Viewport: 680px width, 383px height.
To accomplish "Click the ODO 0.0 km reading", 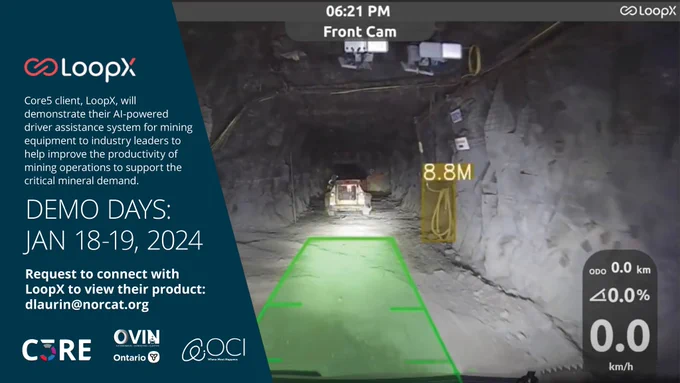I will click(x=620, y=268).
